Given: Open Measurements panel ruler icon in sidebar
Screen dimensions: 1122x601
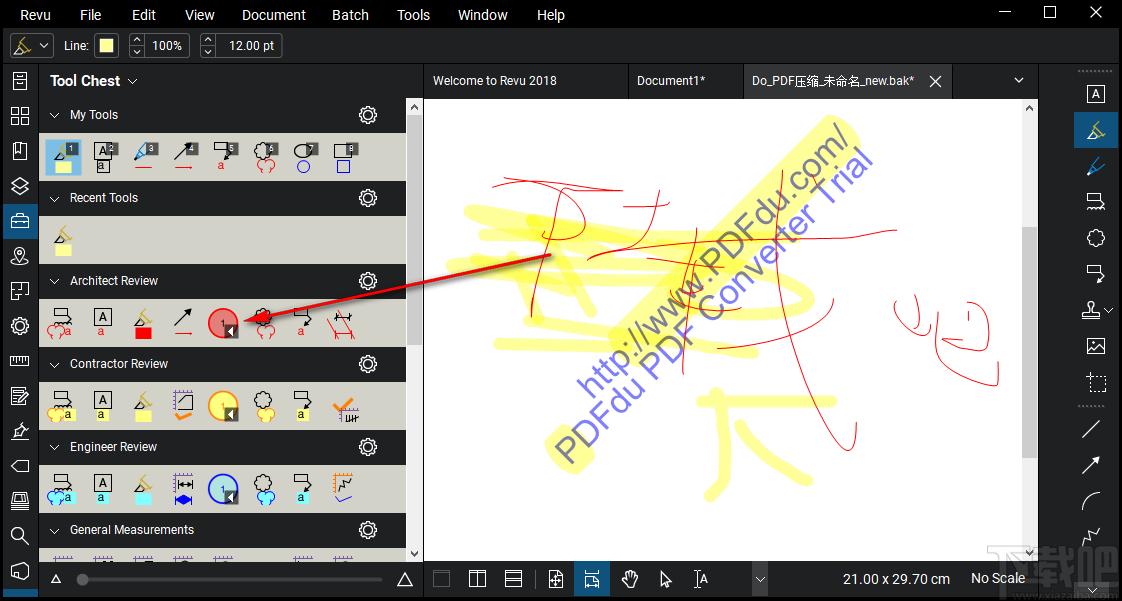Looking at the screenshot, I should [x=20, y=361].
